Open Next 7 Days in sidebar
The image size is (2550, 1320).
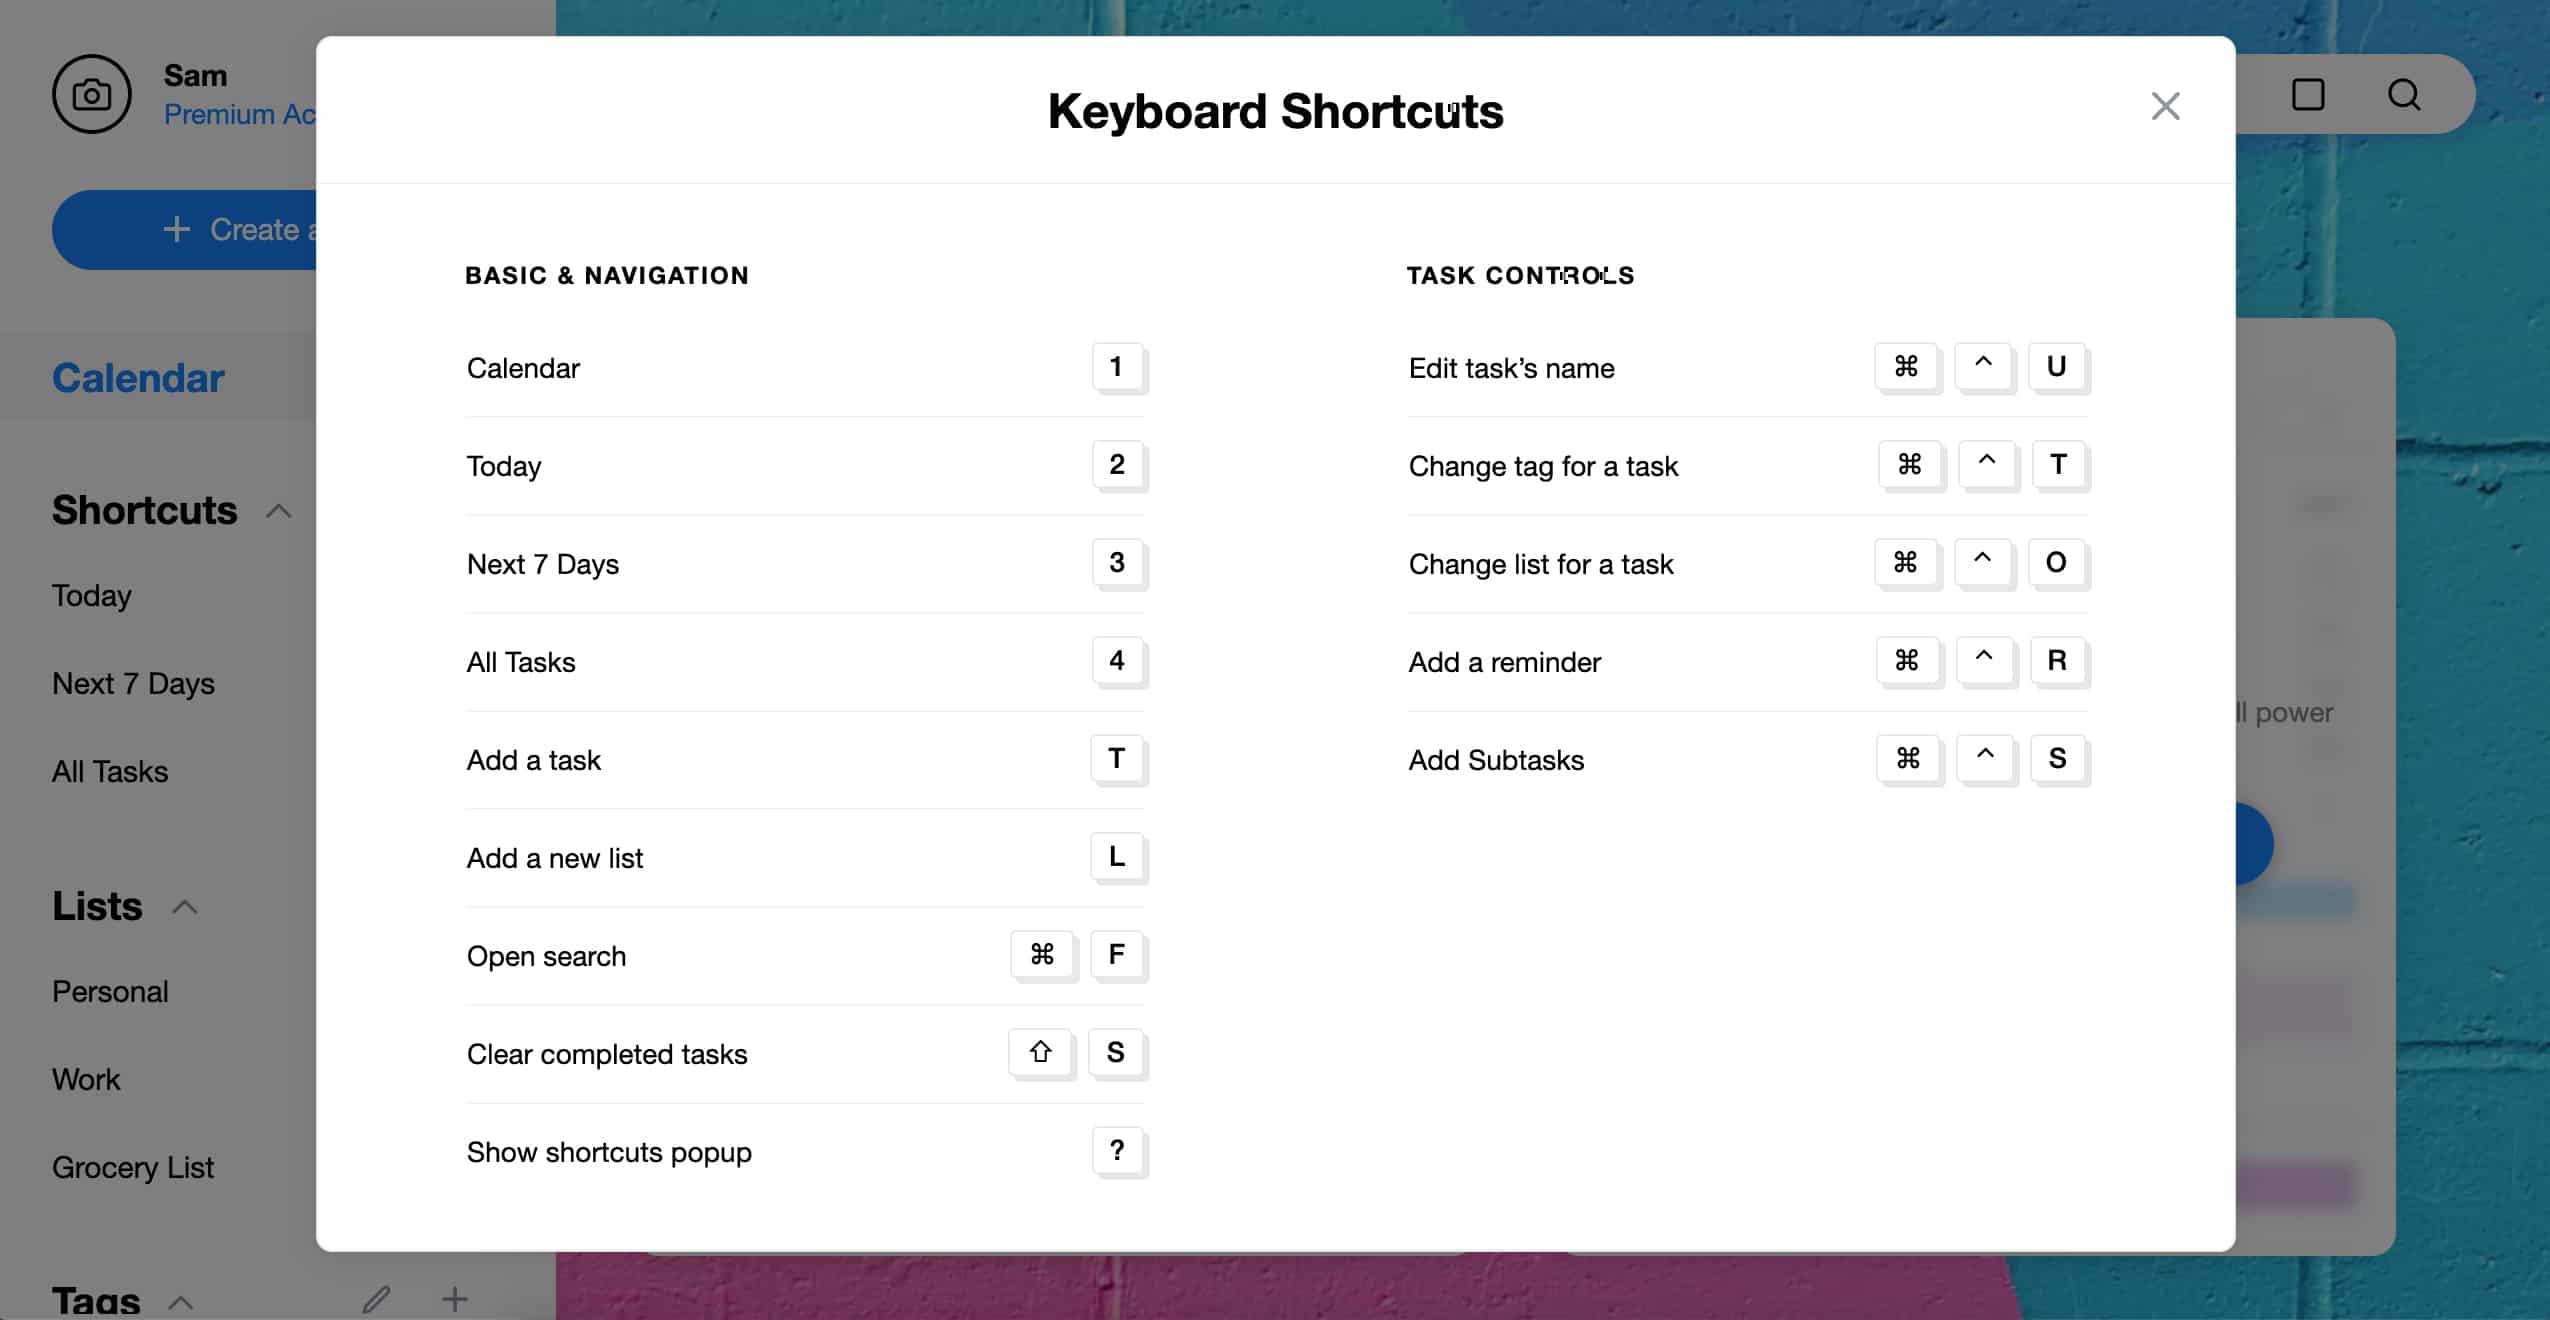pyautogui.click(x=133, y=684)
